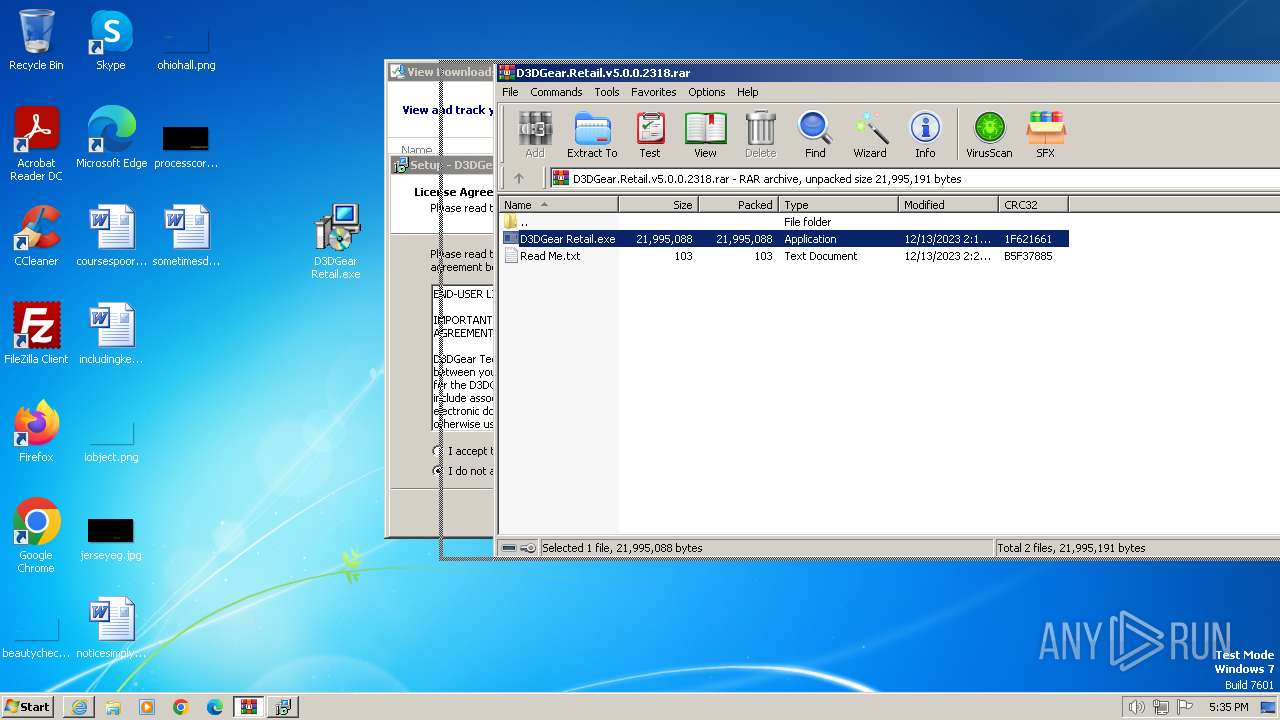Select jerseyeg.jpg desktop file
Screen dimensions: 1280x720
point(110,539)
